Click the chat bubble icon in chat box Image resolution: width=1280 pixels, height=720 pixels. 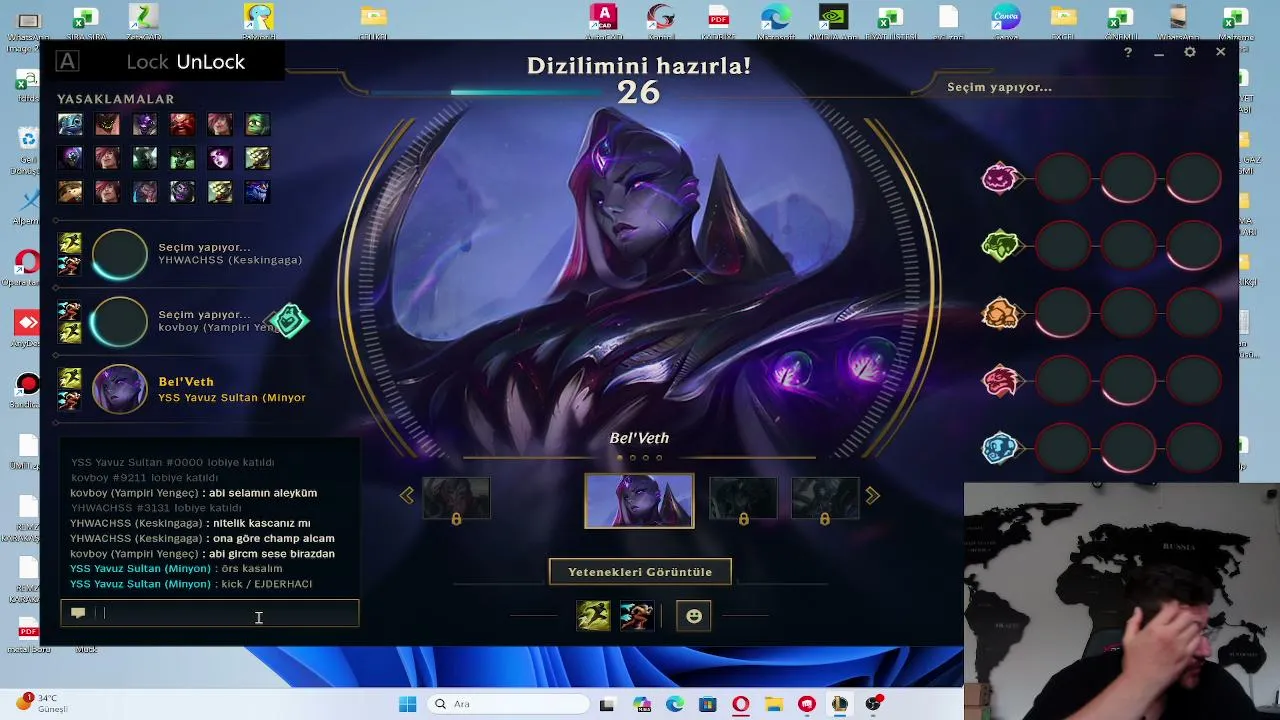coord(78,613)
